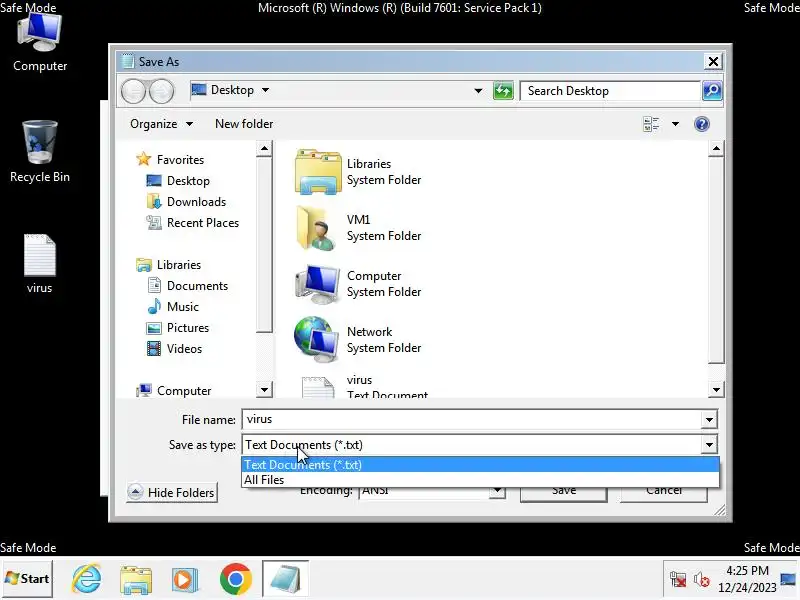This screenshot has height=600, width=800.
Task: Click the Show desktop icon beside the clock
Action: point(788,579)
